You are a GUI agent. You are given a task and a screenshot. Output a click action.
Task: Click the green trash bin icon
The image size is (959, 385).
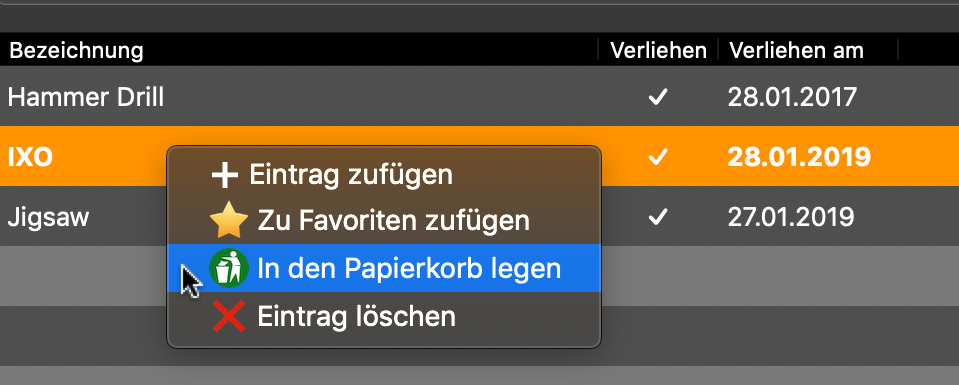229,268
